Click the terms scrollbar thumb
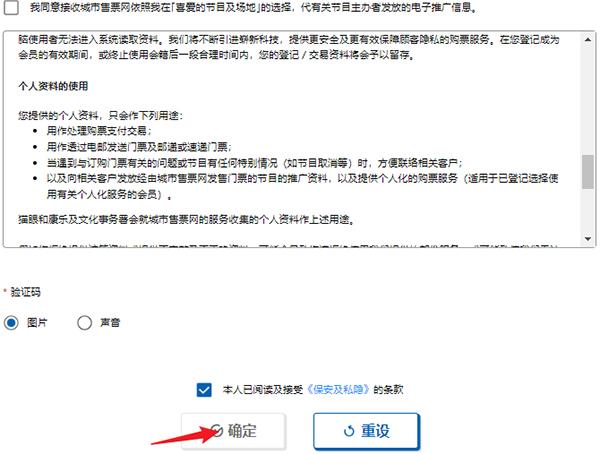This screenshot has height=454, width=600. 588,171
